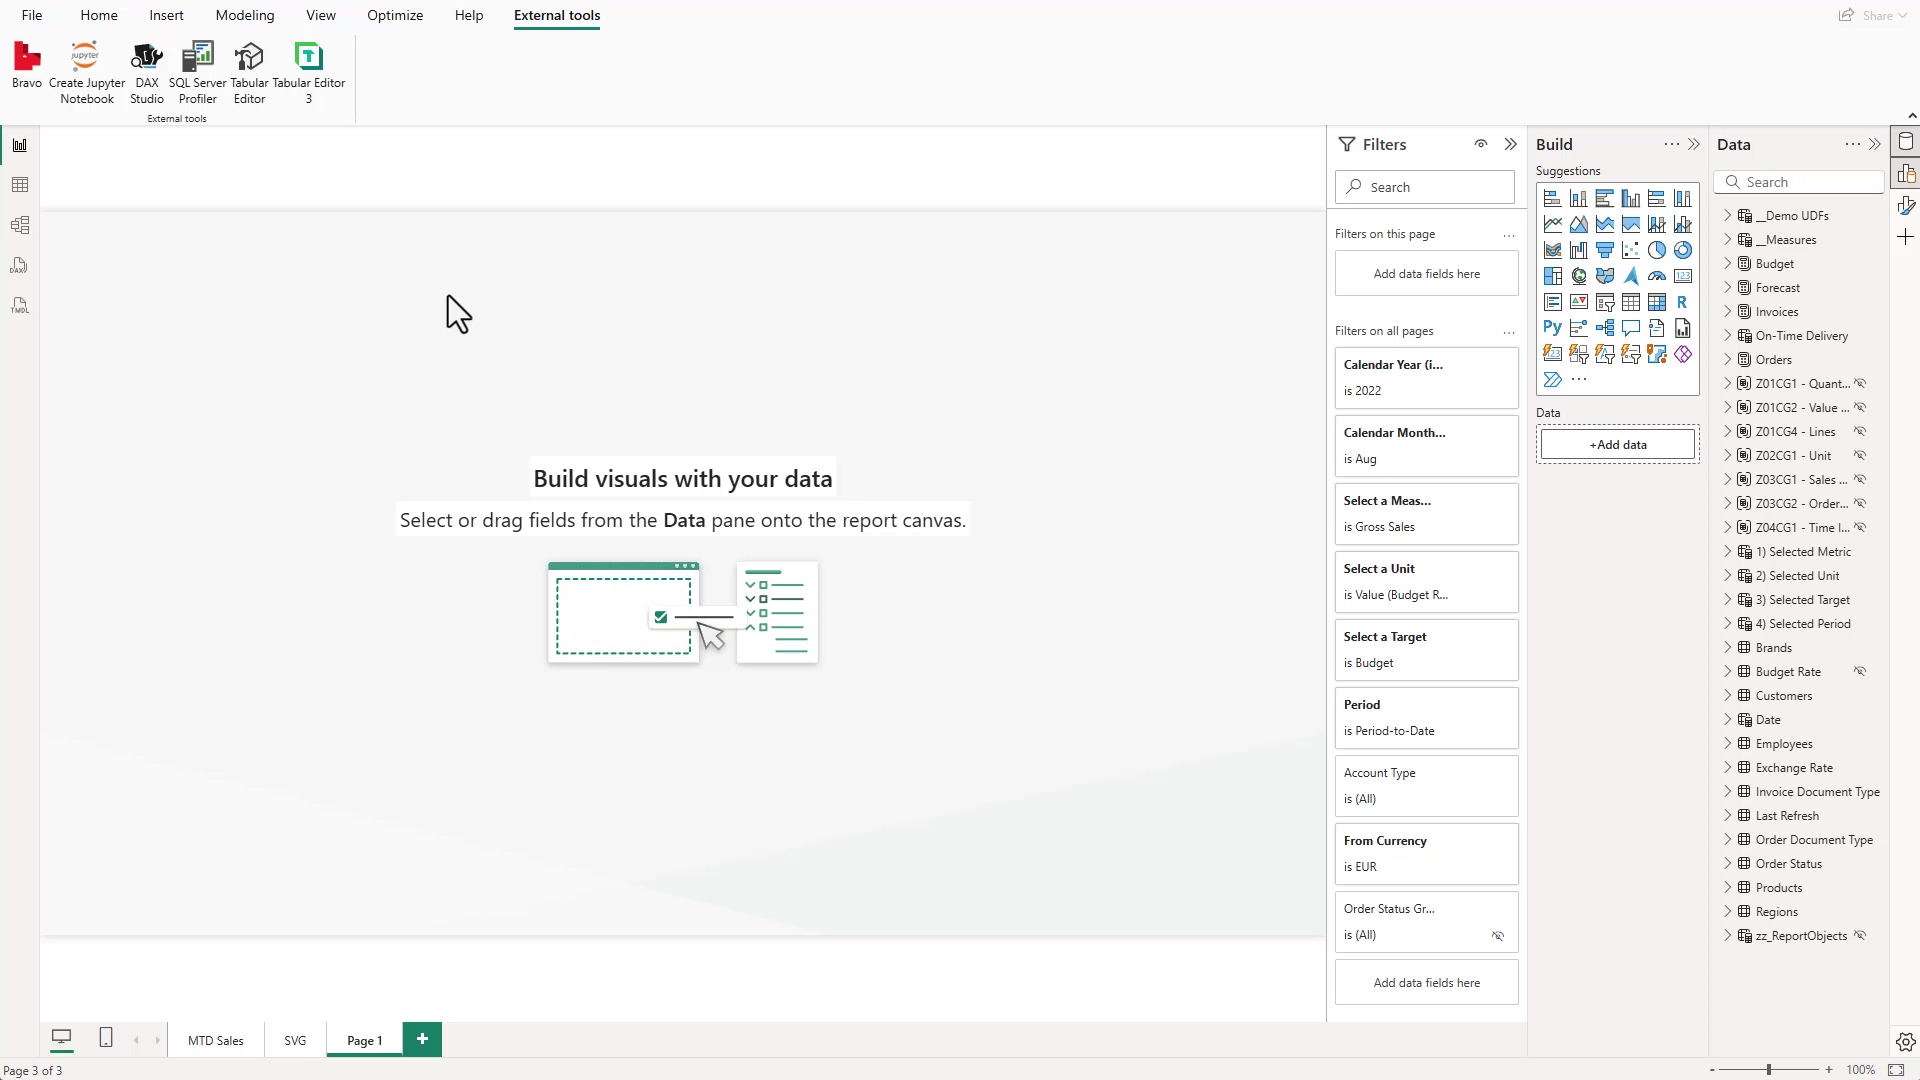
Task: Get more visuals via ellipsis
Action: pos(1579,380)
